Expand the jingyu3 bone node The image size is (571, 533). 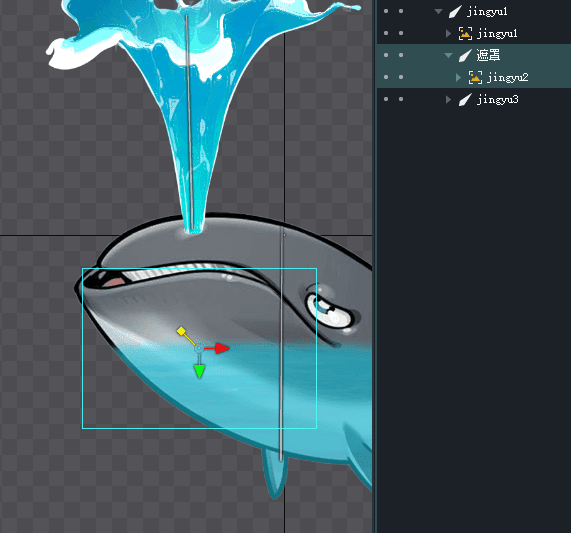point(449,99)
